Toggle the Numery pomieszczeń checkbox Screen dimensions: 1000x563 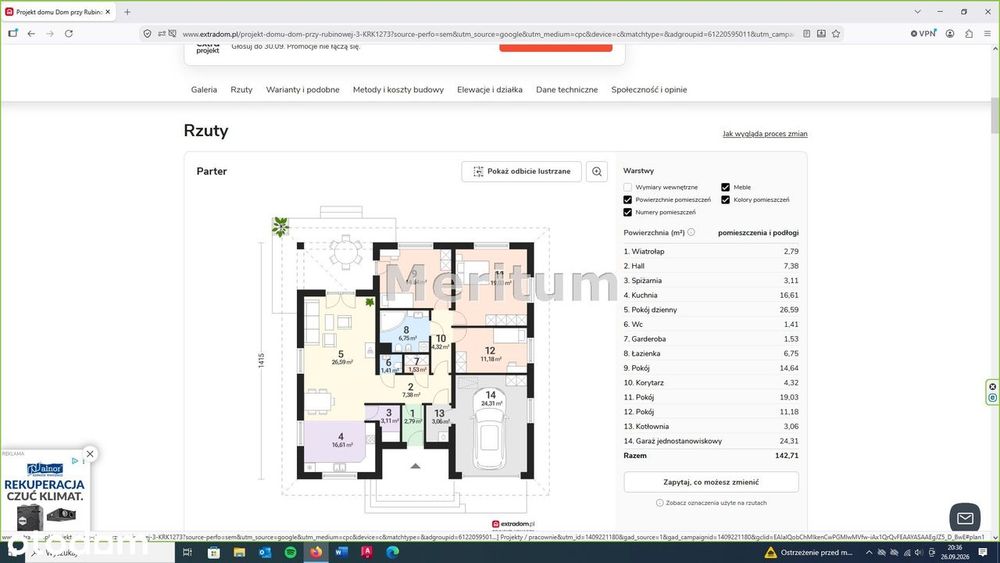point(628,212)
